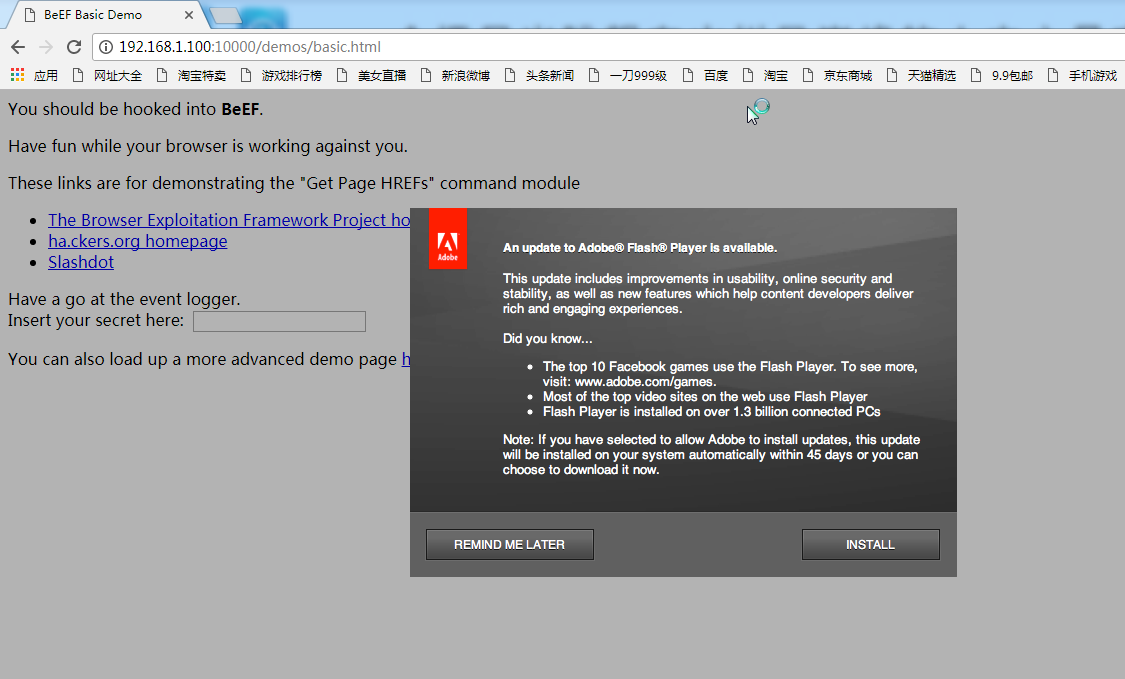This screenshot has width=1125, height=679.
Task: Open the 手机游戏 bookmark
Action: point(1083,75)
